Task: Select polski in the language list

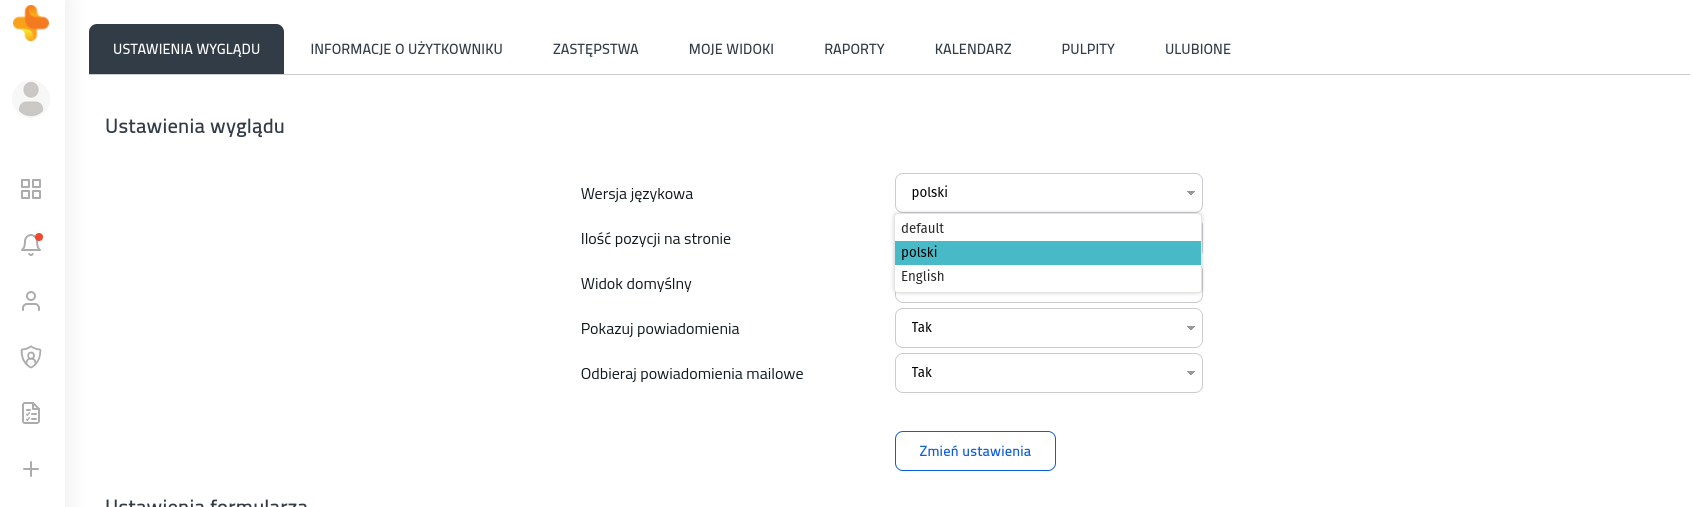Action: (1048, 253)
